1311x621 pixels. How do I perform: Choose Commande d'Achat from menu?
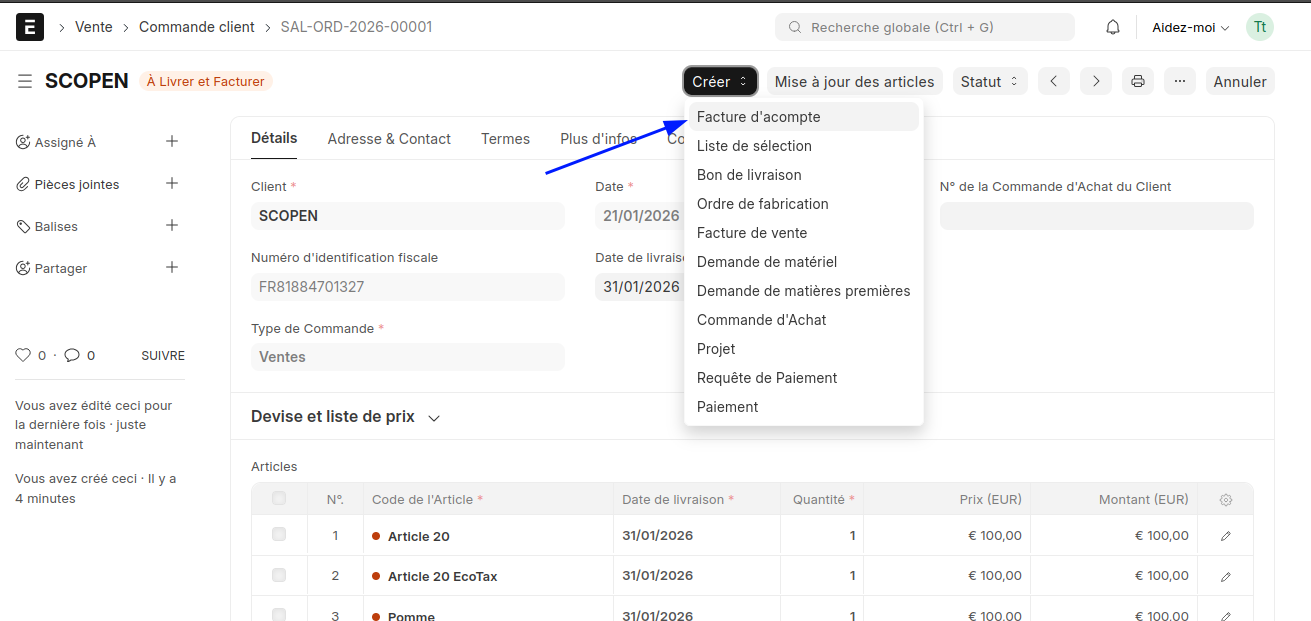tap(804, 320)
